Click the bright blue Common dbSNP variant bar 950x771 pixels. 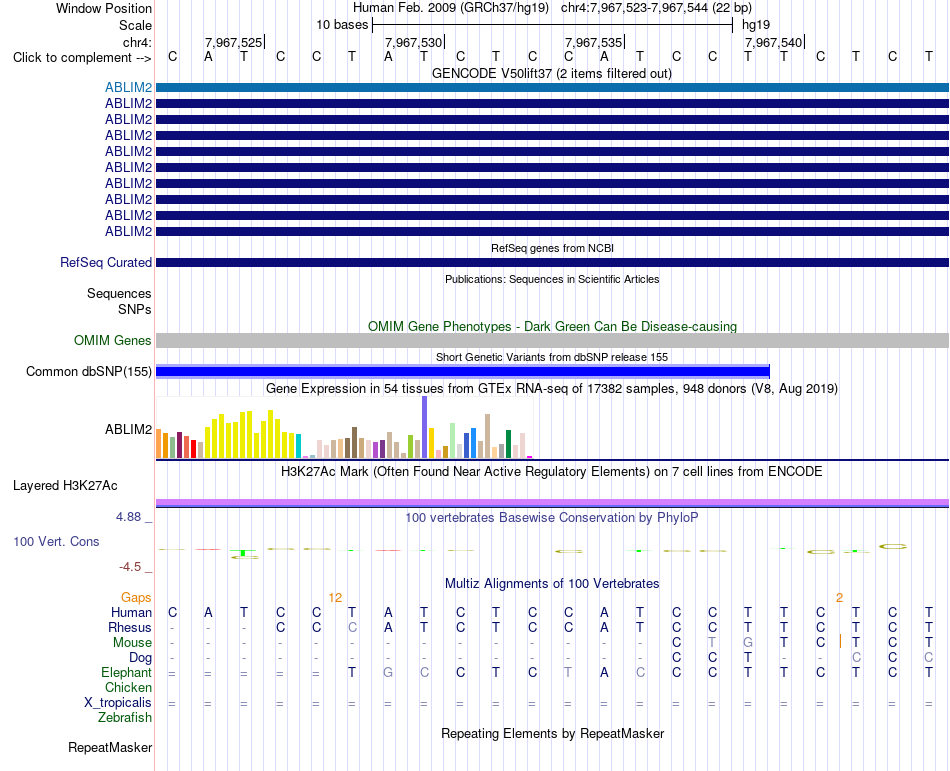(462, 371)
